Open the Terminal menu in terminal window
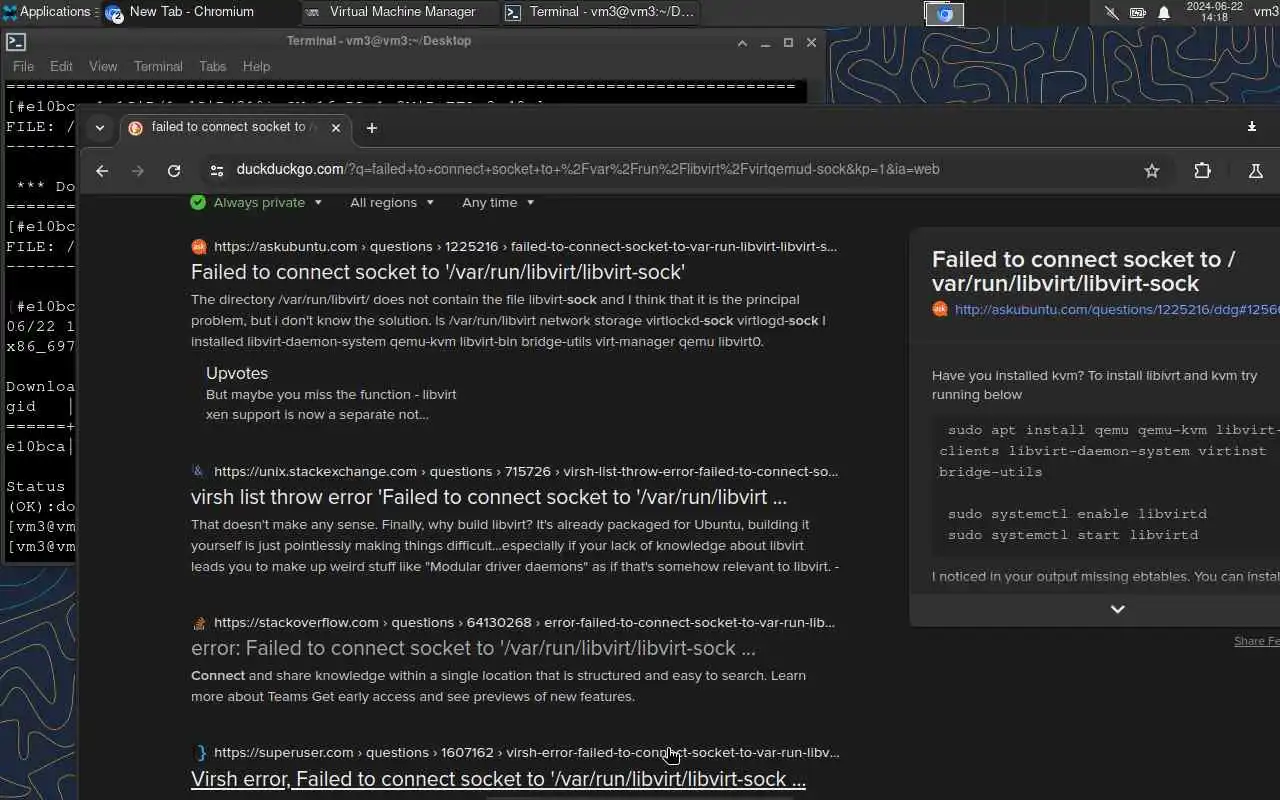The width and height of the screenshot is (1280, 800). (158, 66)
